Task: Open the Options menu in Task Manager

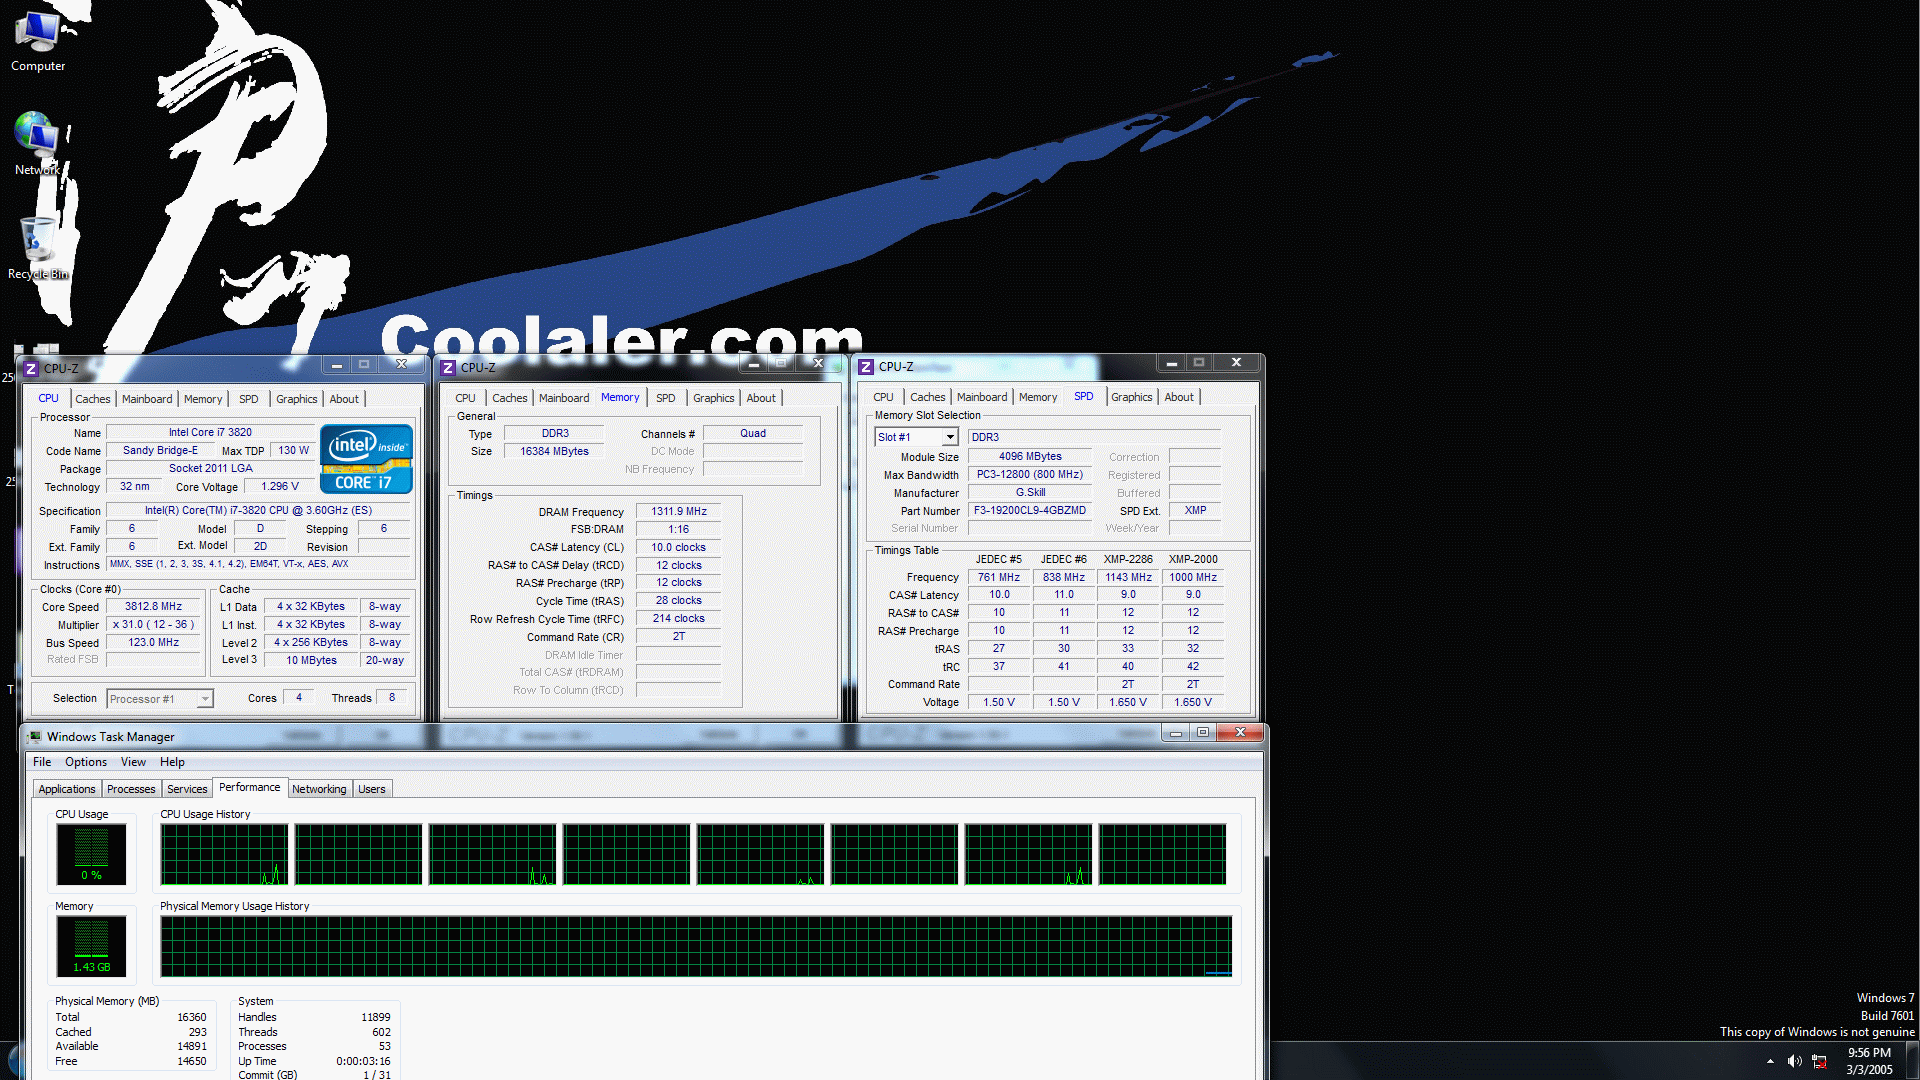Action: pos(86,762)
